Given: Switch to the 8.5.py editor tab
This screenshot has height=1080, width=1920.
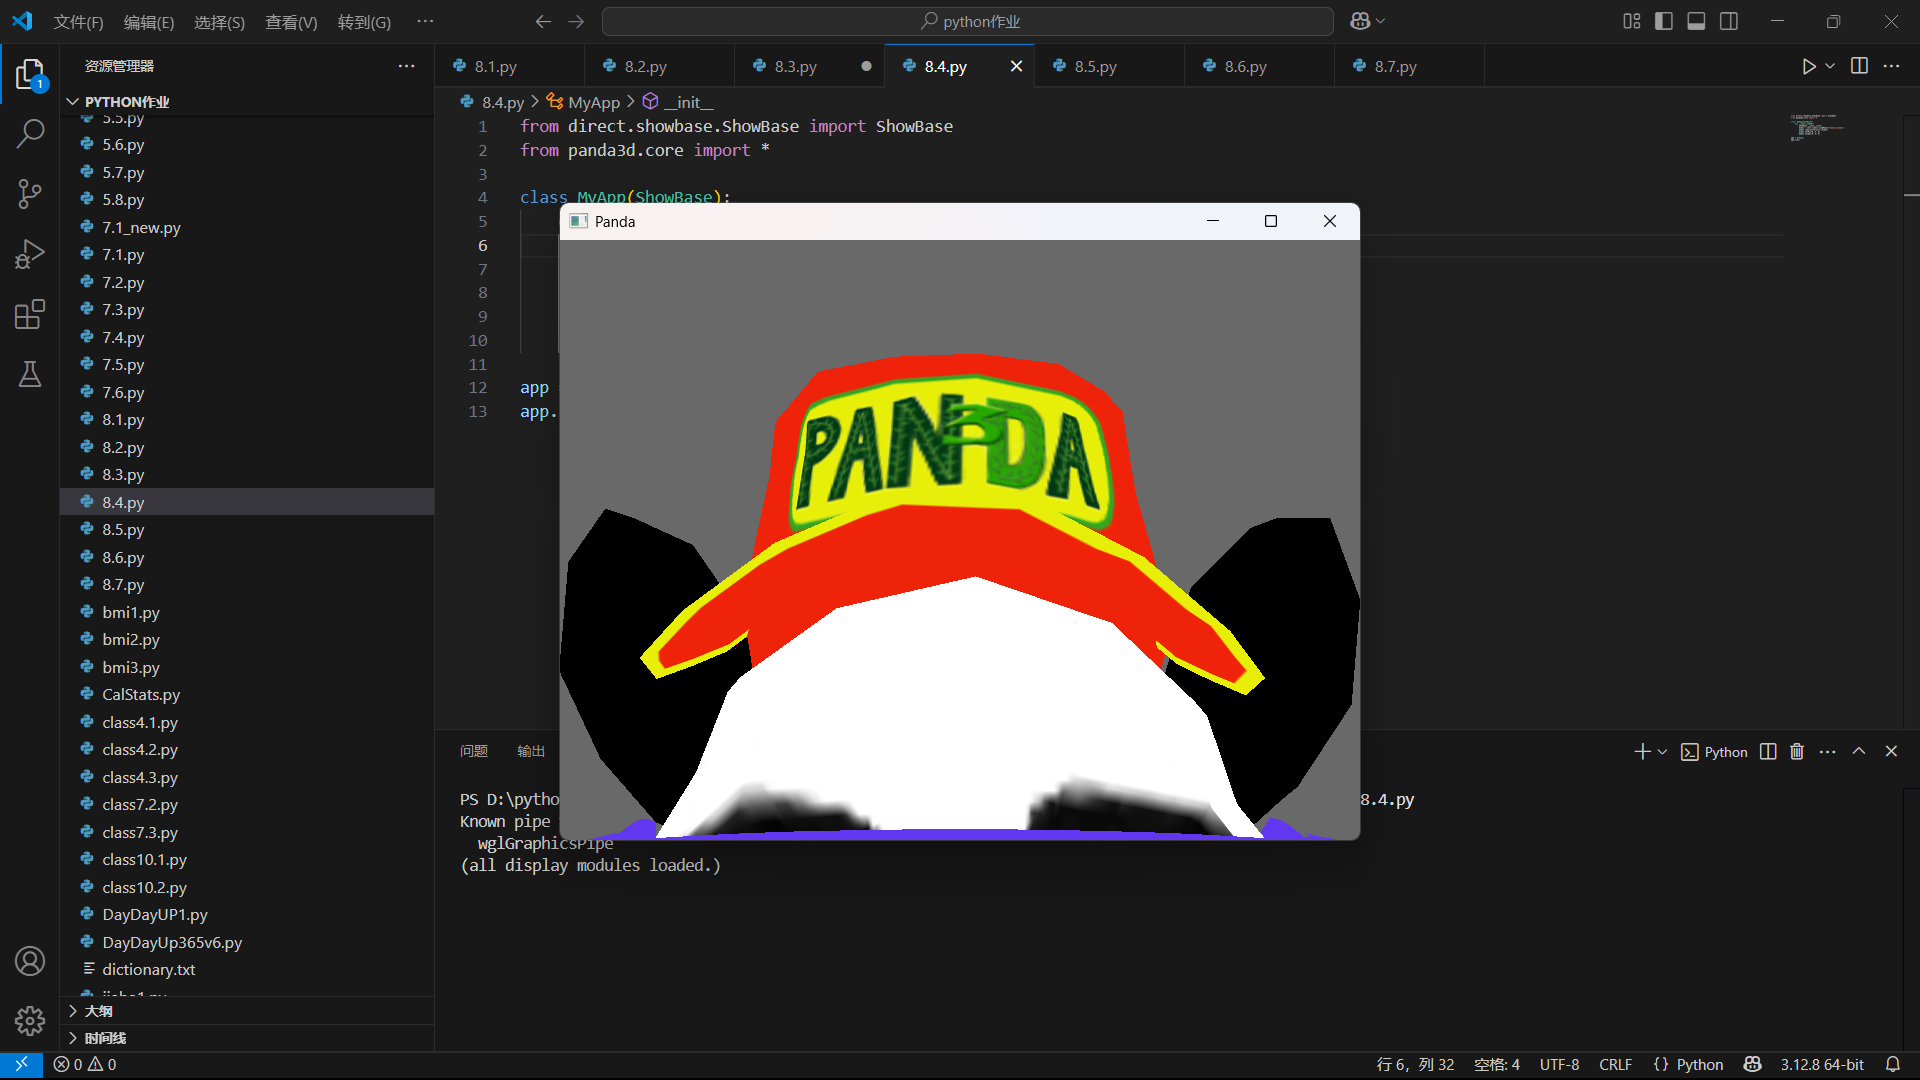Looking at the screenshot, I should [x=1095, y=66].
